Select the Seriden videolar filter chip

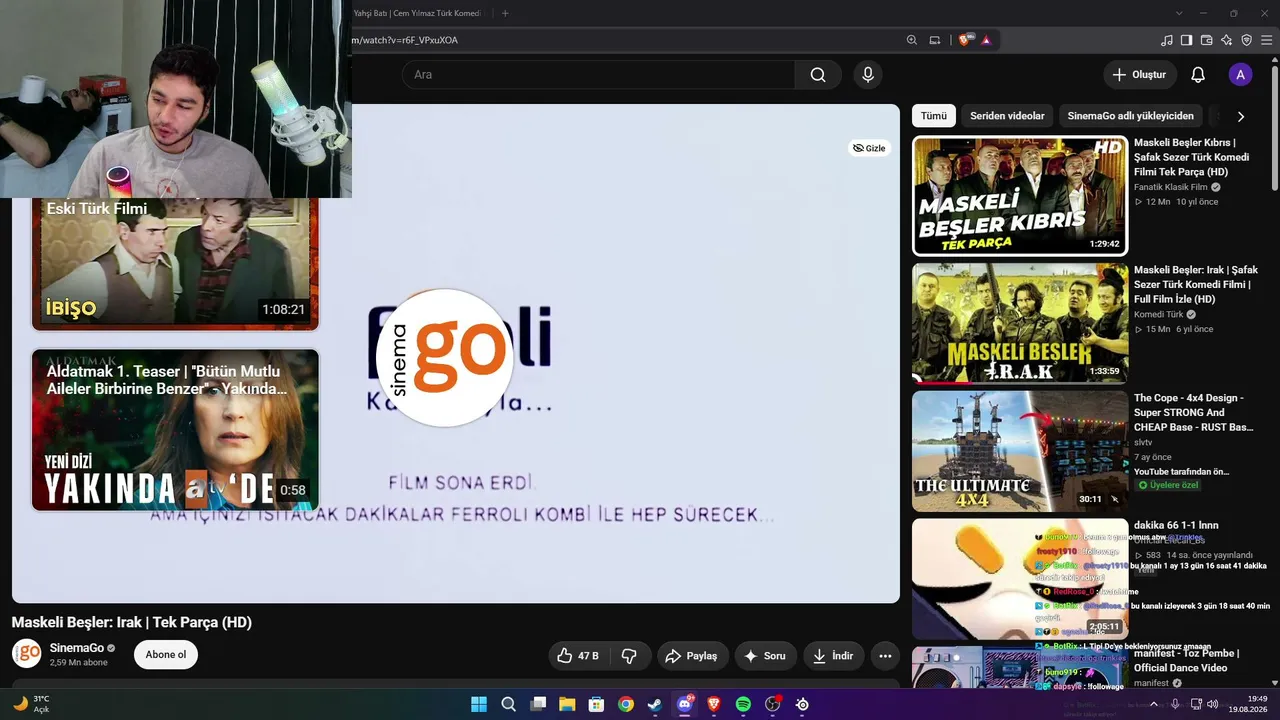pyautogui.click(x=1007, y=116)
